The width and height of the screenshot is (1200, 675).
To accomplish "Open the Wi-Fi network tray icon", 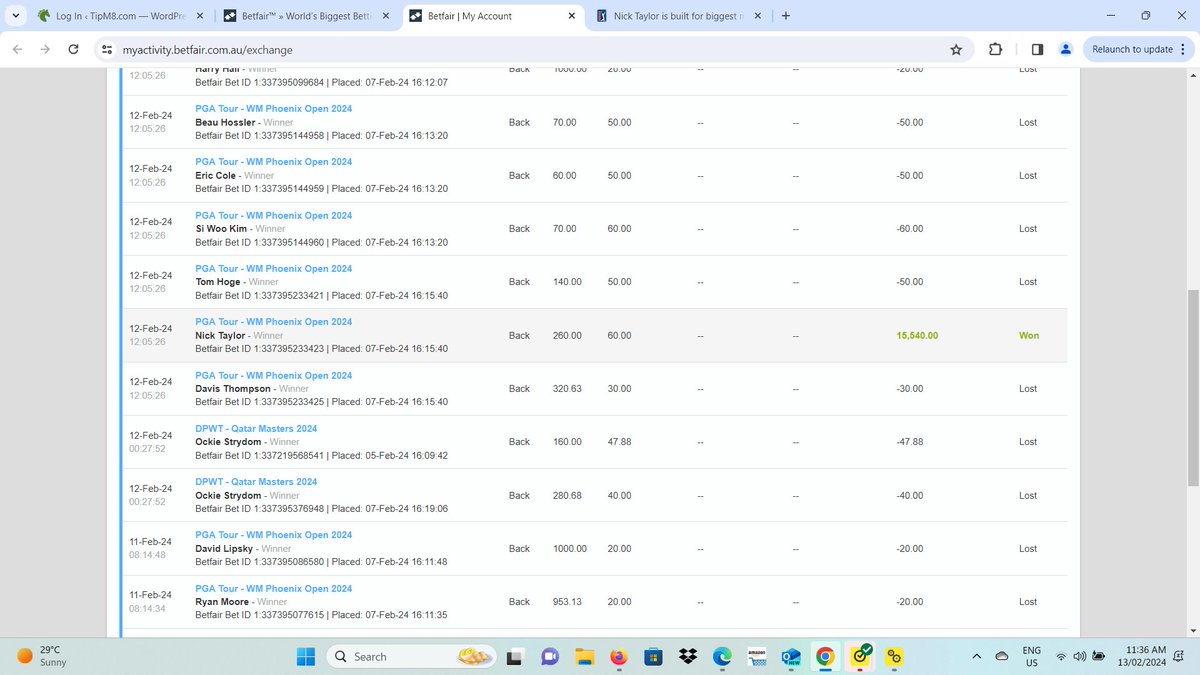I will point(1061,656).
